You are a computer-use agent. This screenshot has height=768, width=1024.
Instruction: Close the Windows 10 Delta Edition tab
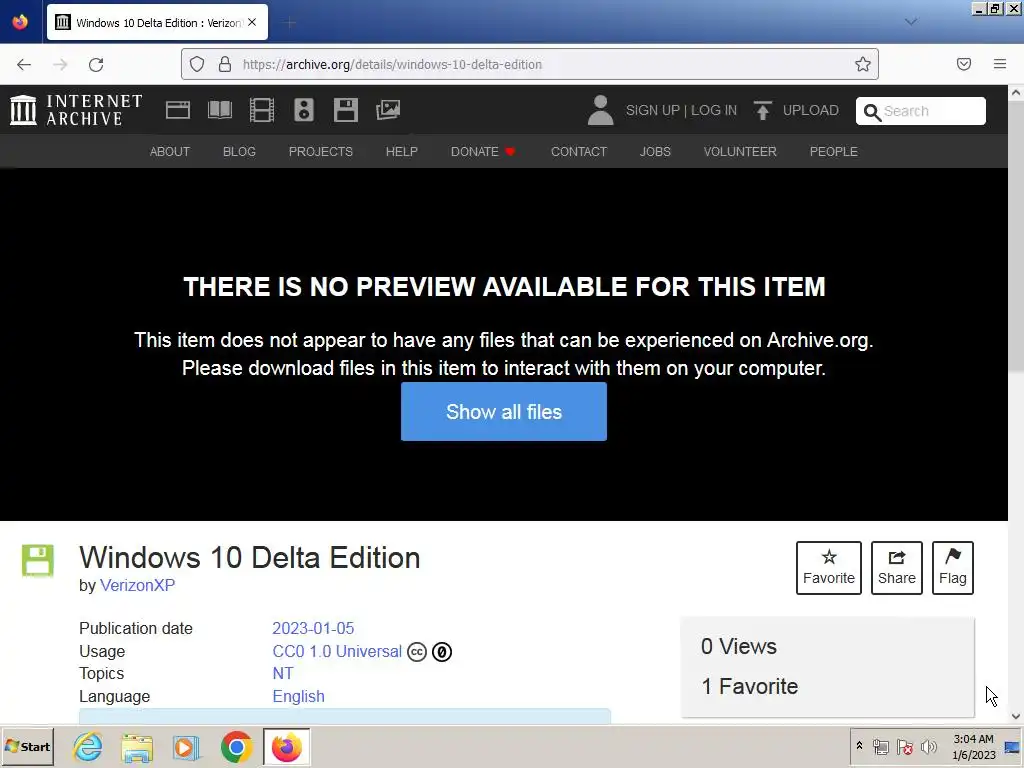point(252,22)
